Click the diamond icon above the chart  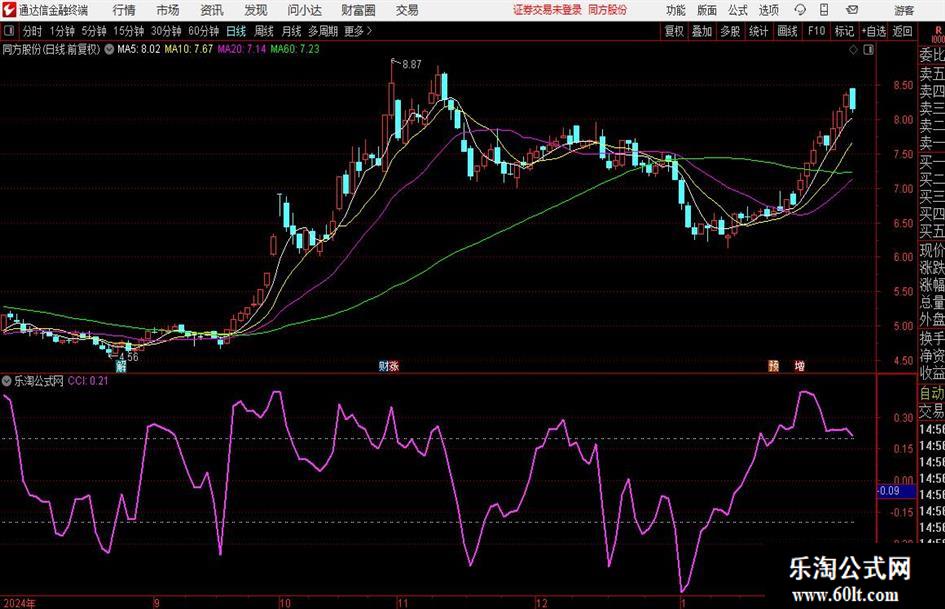(853, 50)
